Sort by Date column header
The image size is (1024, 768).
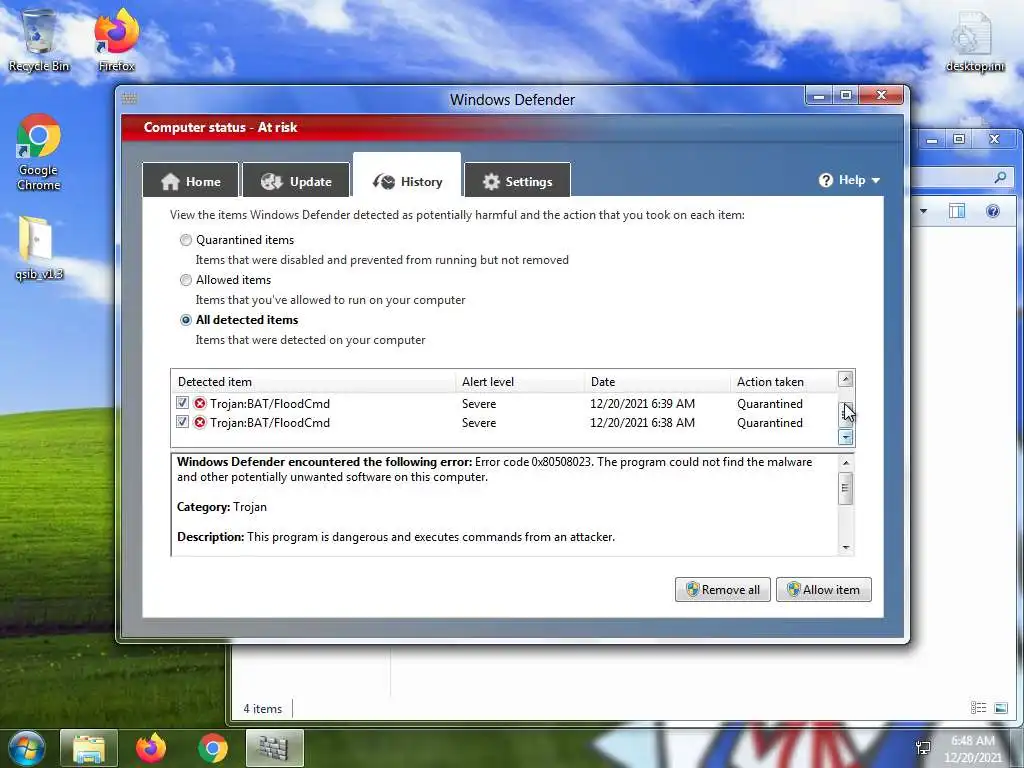click(x=657, y=381)
